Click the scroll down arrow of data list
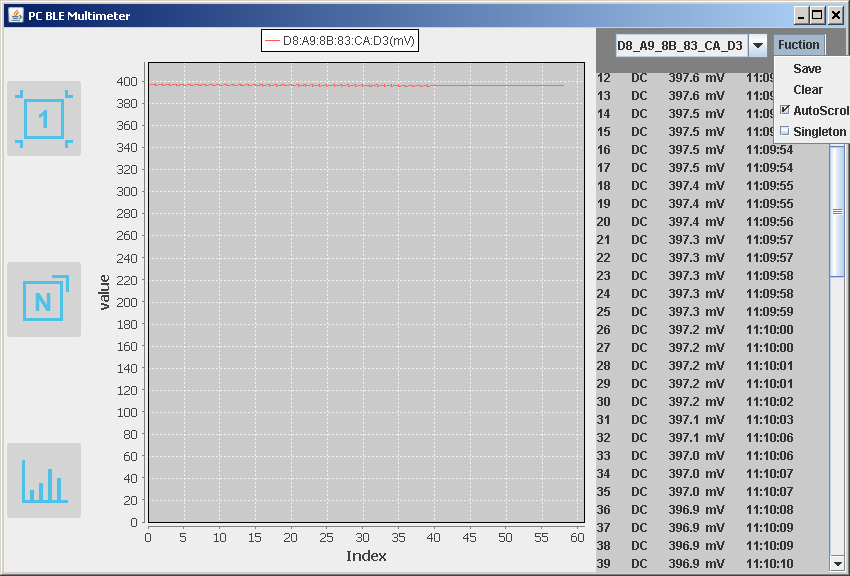The width and height of the screenshot is (850, 576). click(x=837, y=564)
